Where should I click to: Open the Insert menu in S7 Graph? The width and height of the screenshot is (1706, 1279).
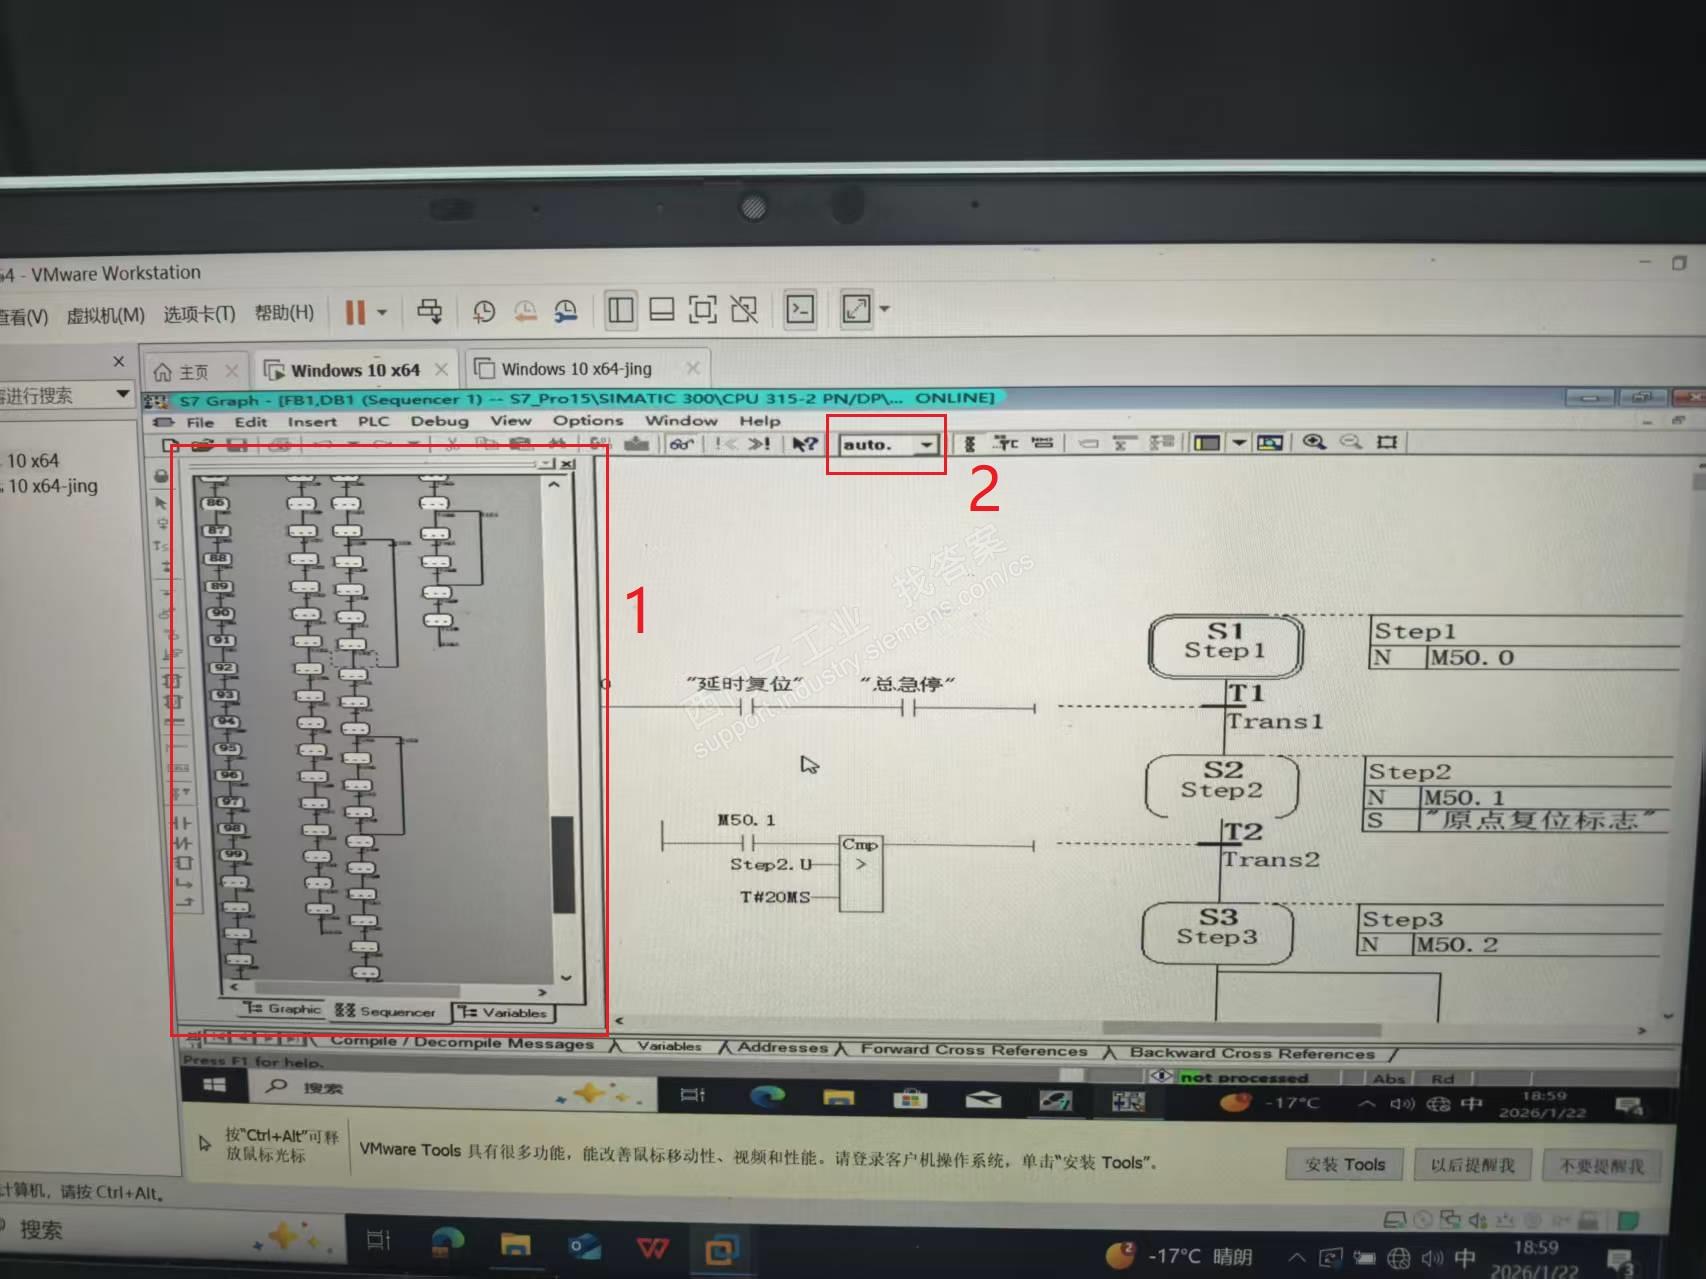[x=312, y=422]
